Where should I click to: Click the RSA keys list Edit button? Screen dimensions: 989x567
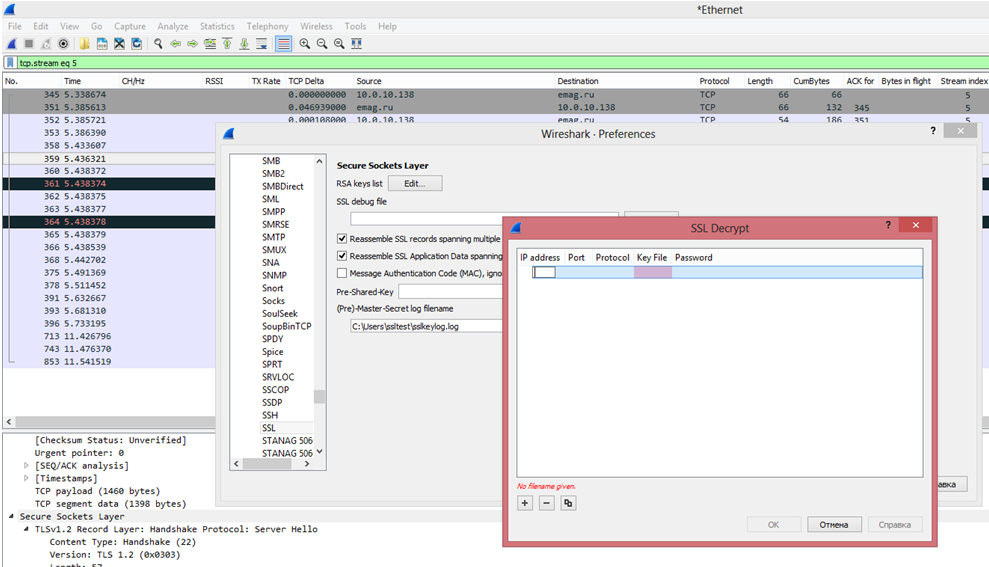pos(414,184)
